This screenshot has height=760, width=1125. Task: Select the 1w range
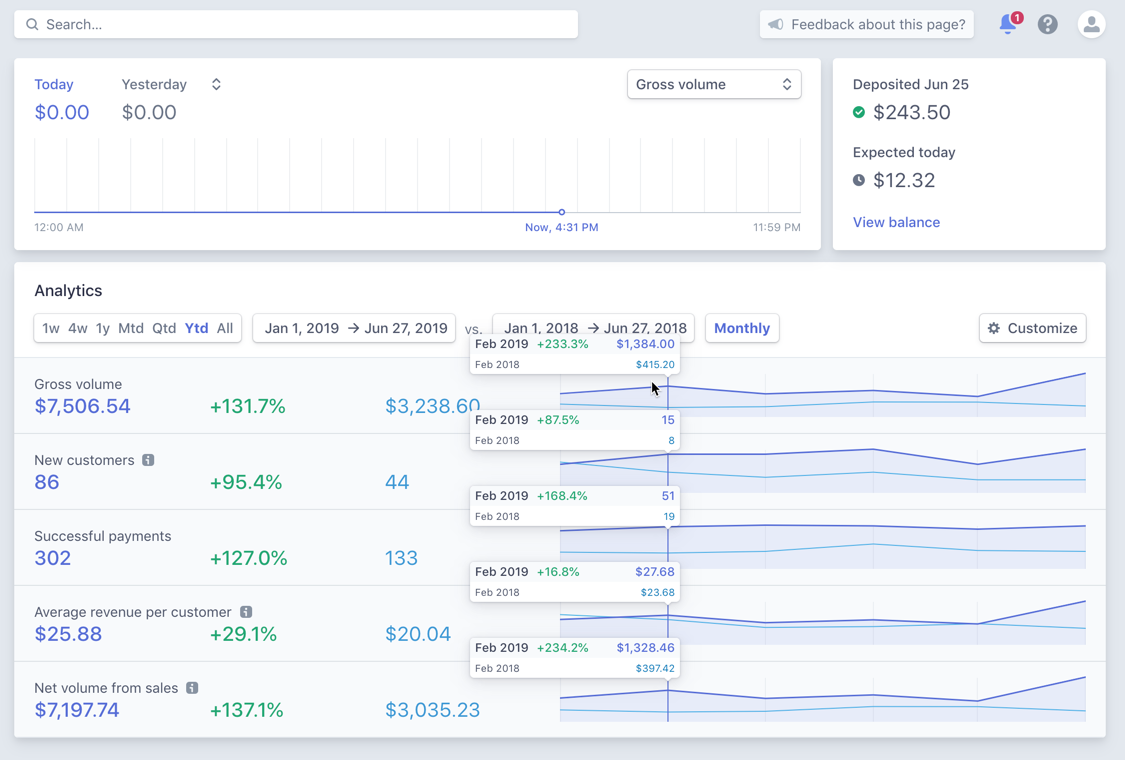(x=51, y=328)
